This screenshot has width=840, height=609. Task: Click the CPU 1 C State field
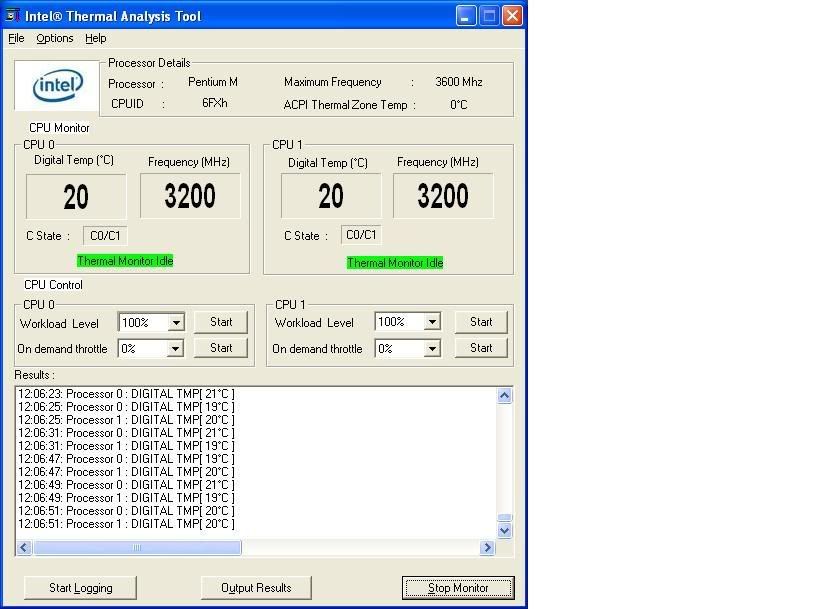point(361,235)
